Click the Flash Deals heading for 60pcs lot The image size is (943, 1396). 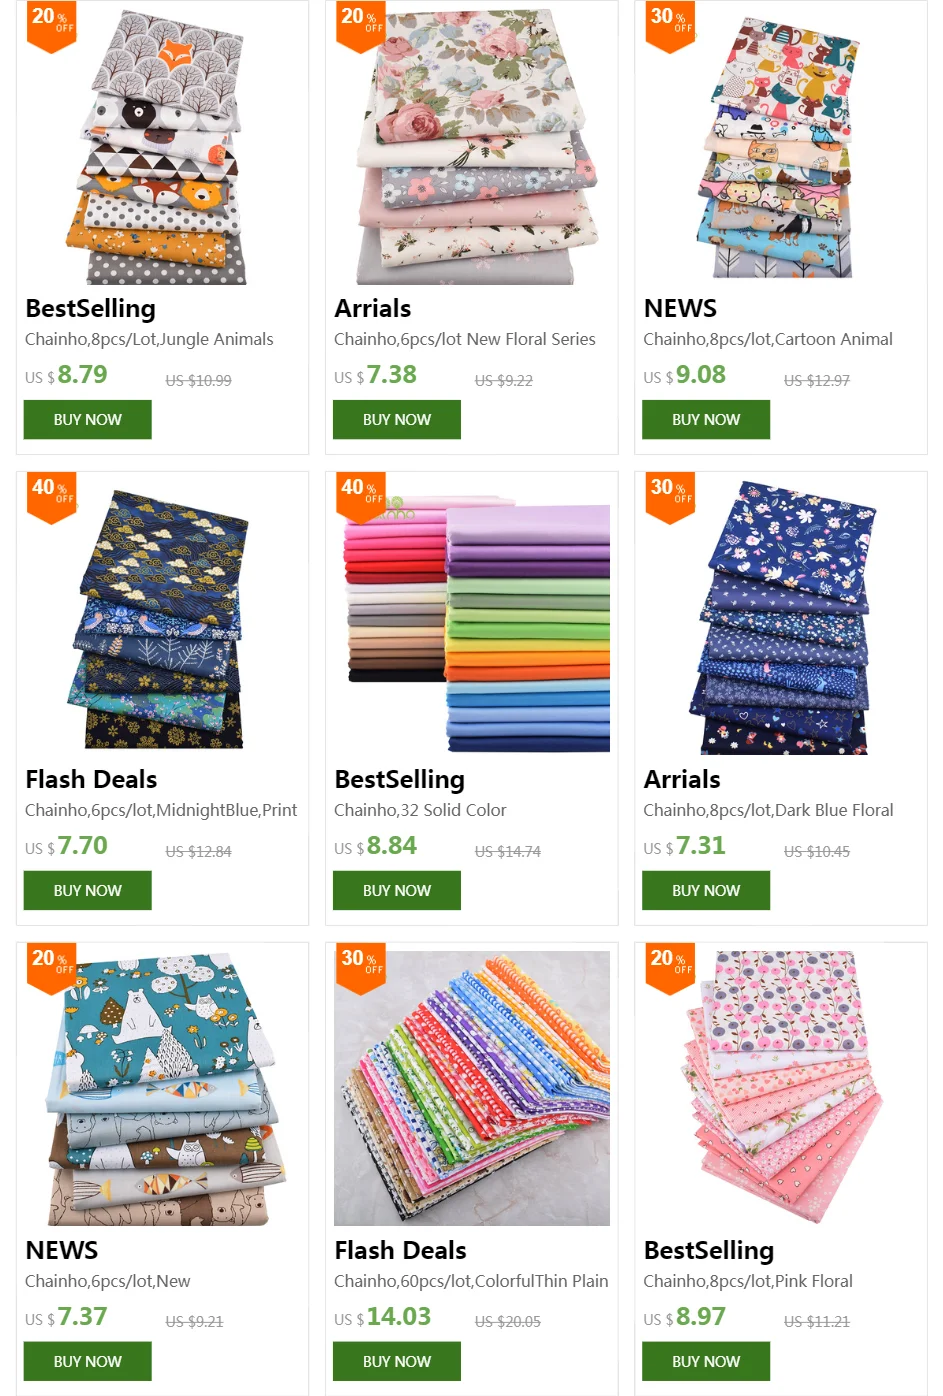(x=400, y=1250)
